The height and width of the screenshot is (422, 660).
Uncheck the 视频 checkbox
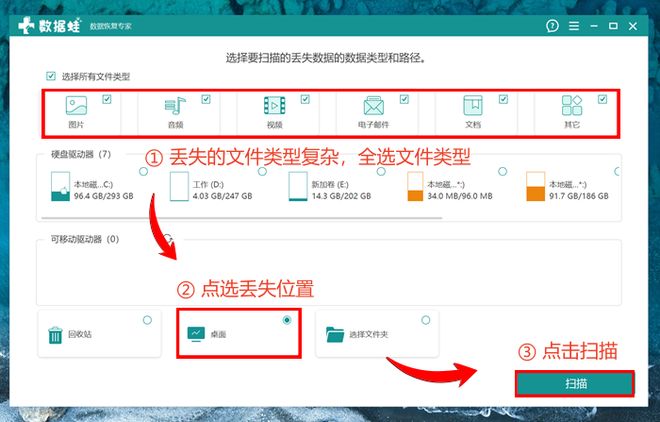[305, 99]
